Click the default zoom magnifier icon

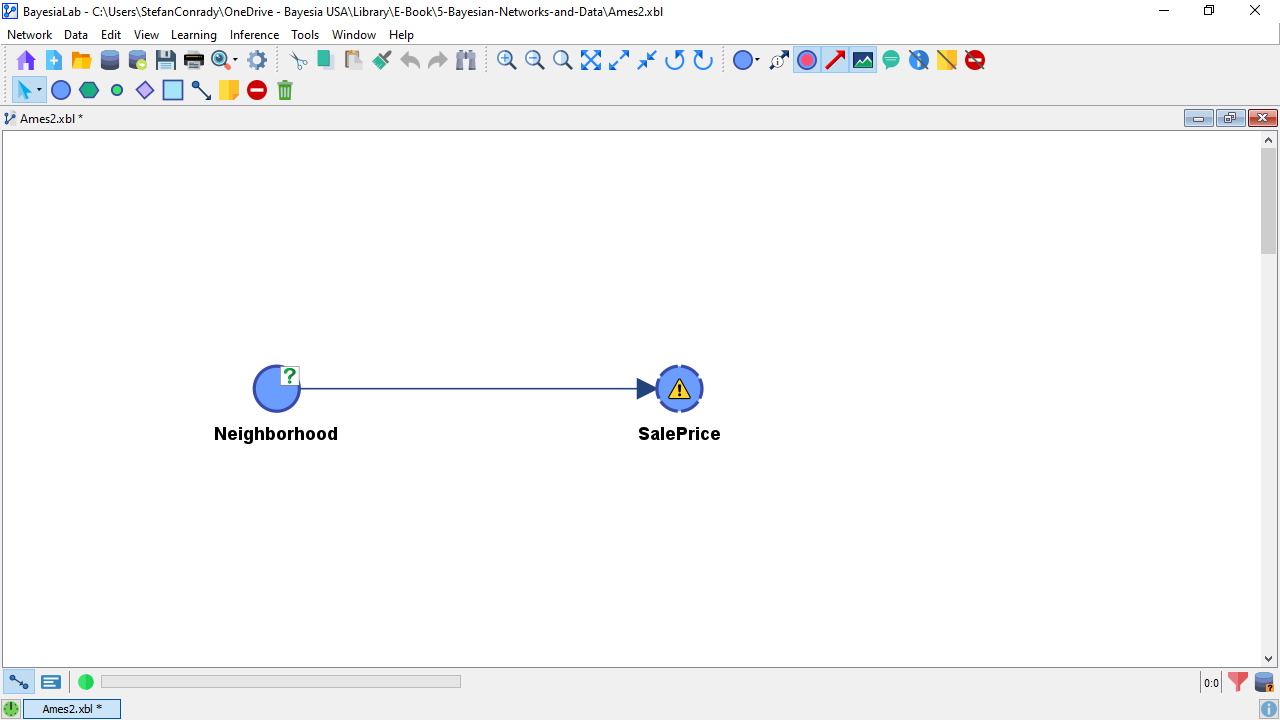point(563,60)
